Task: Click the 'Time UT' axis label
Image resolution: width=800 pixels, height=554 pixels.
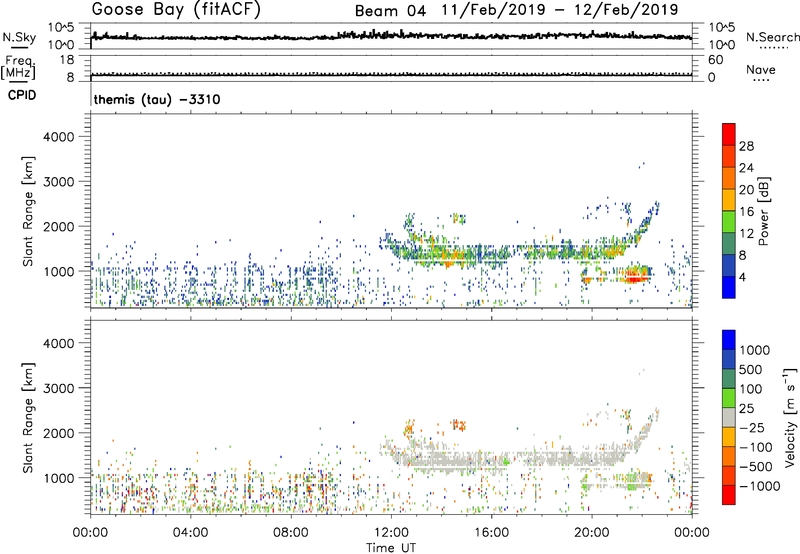Action: tap(391, 548)
